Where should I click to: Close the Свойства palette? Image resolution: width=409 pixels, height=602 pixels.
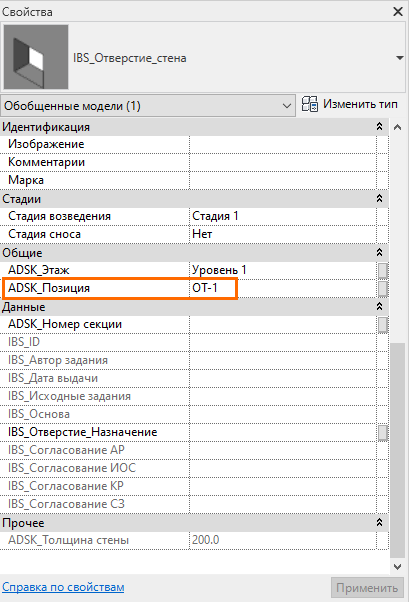tap(398, 12)
